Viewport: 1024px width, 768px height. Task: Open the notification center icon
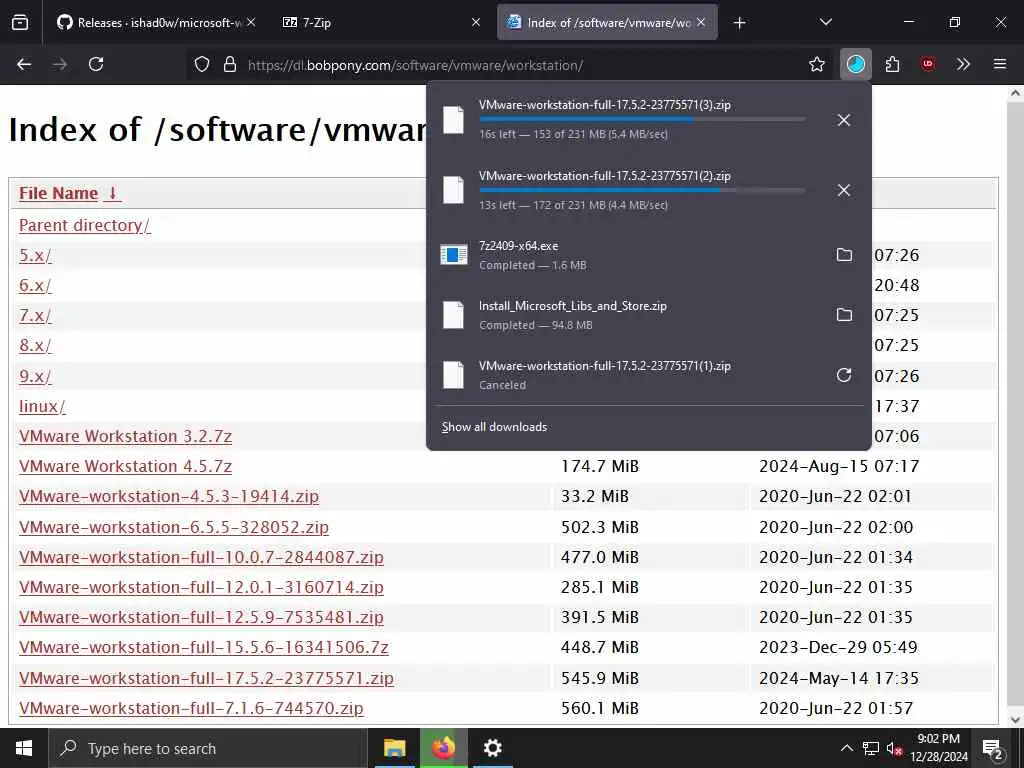[x=993, y=748]
